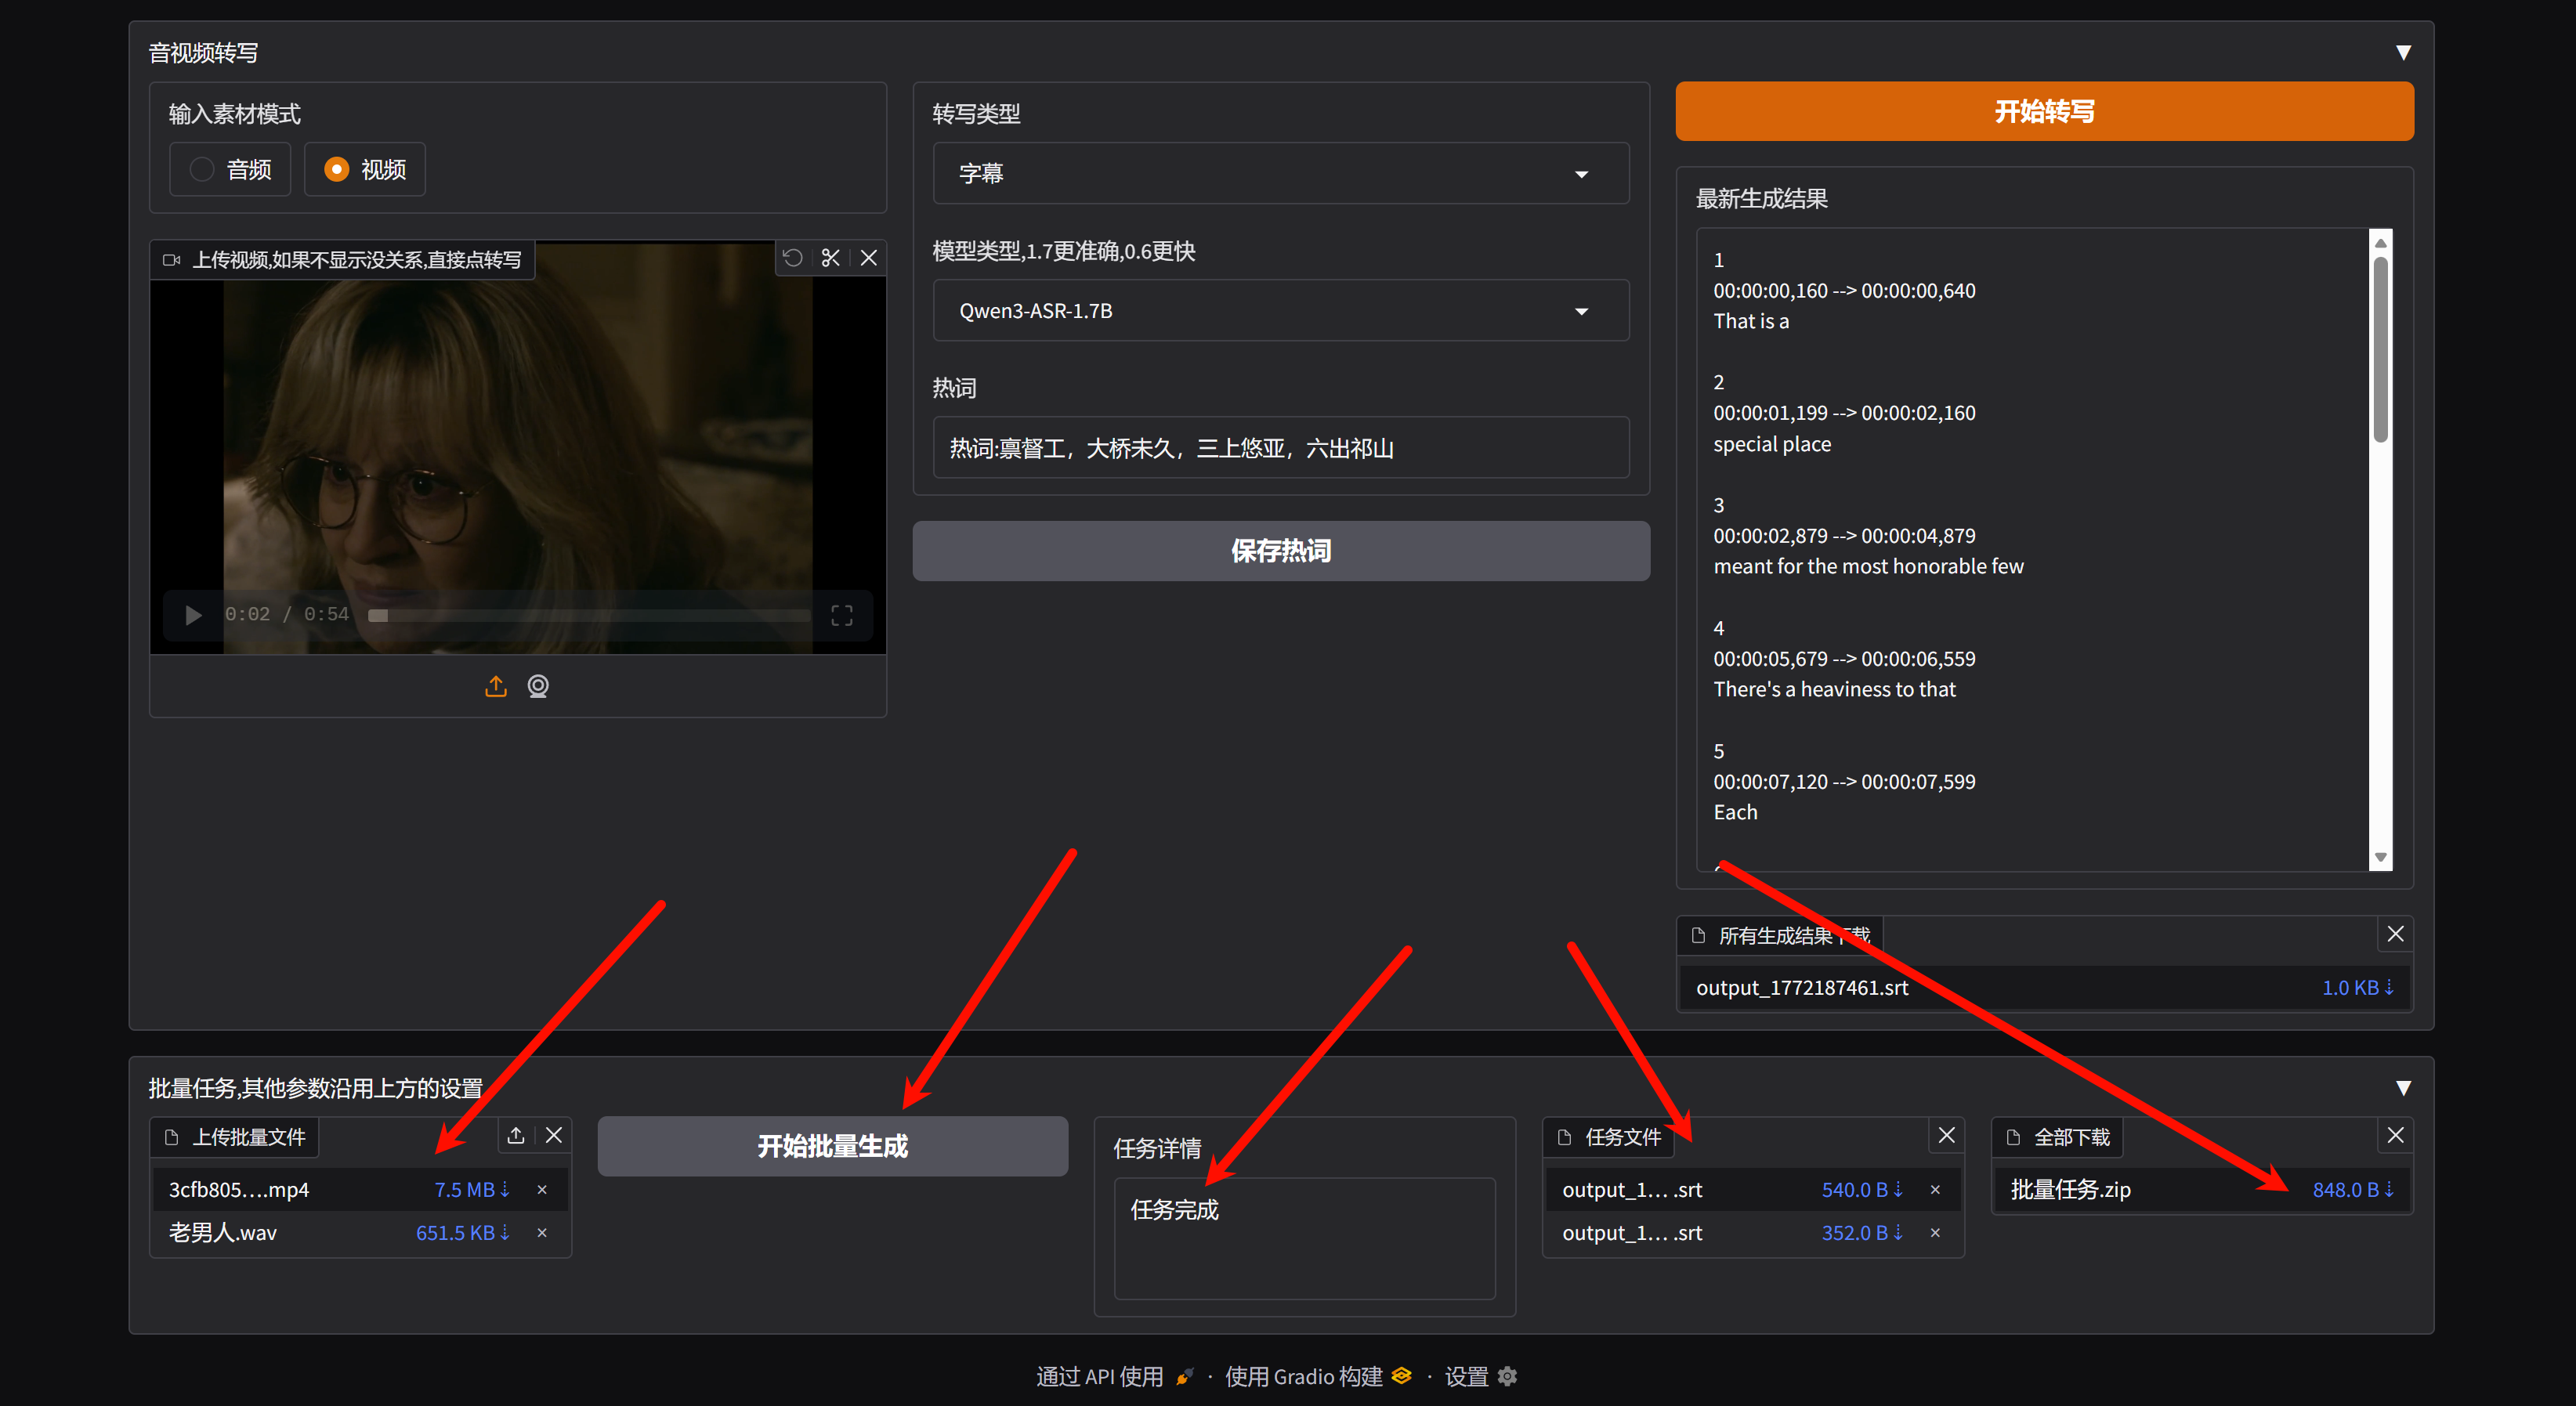Select the 视频 input mode radio

pyautogui.click(x=337, y=169)
